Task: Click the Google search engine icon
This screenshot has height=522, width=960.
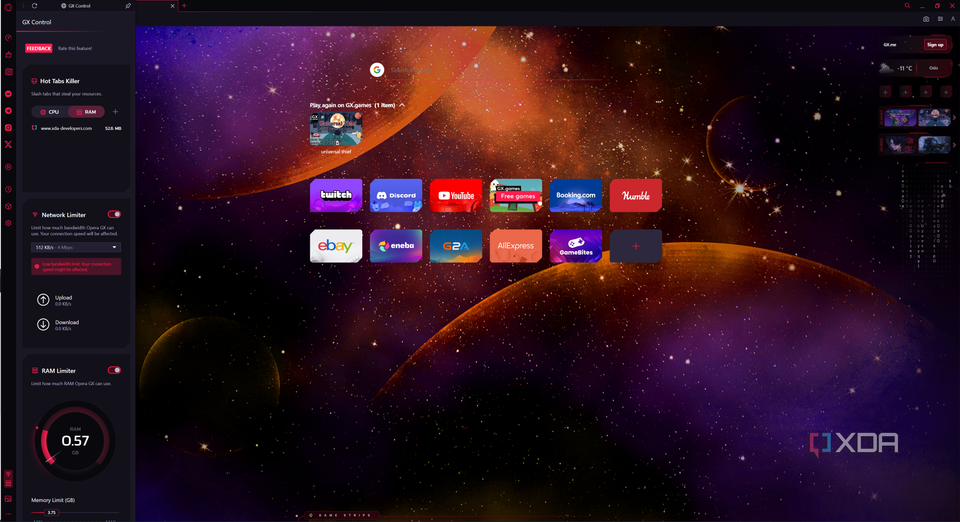Action: (x=377, y=70)
